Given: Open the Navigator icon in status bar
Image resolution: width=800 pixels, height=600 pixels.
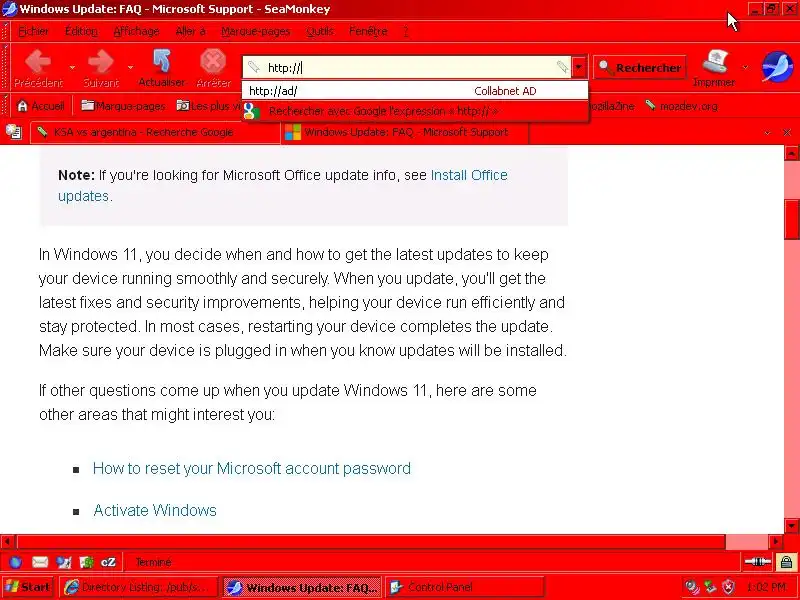Looking at the screenshot, I should click(x=15, y=562).
